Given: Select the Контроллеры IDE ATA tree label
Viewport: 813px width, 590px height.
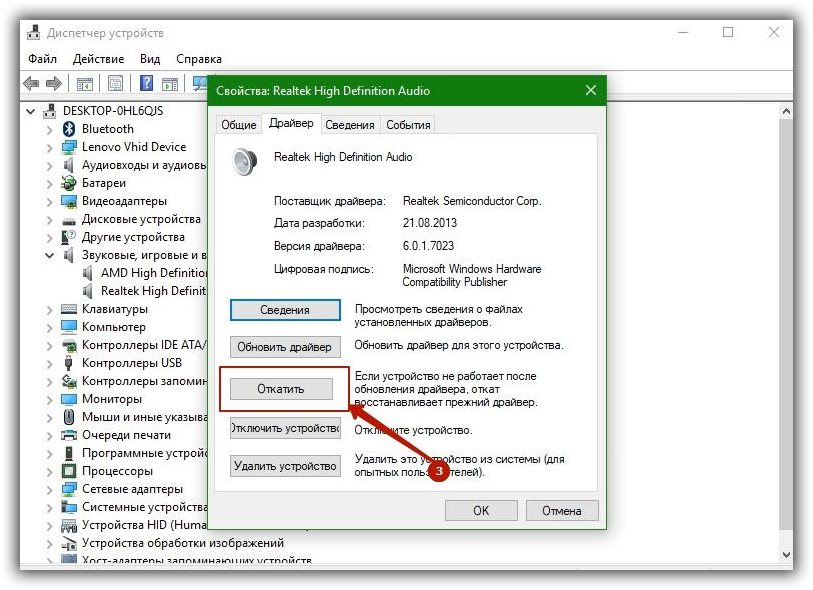Looking at the screenshot, I should 144,345.
